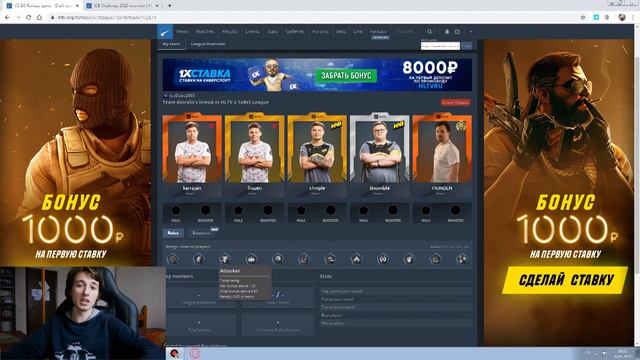640x360 pixels.
Task: Switch to the League Overview tab
Action: tap(208, 44)
